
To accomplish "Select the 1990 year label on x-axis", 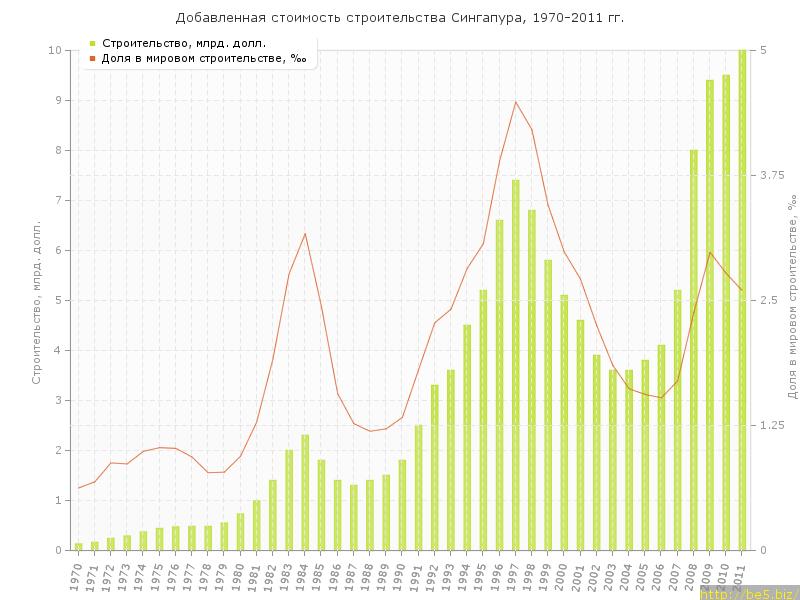I will (400, 576).
